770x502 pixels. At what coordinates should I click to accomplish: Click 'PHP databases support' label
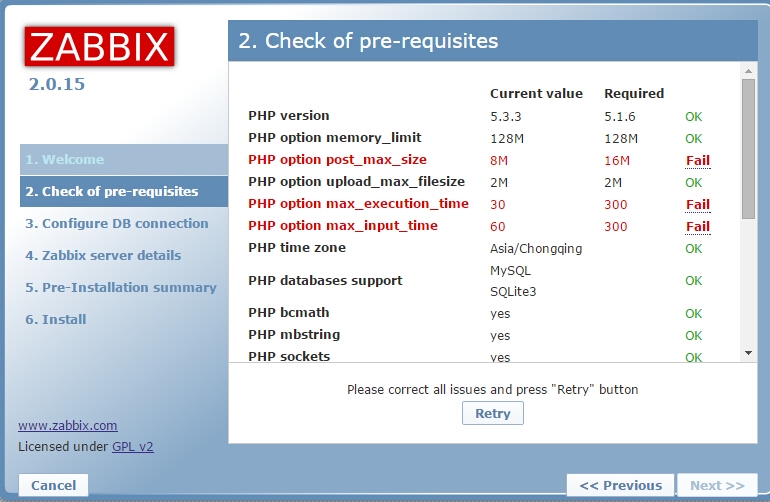tap(325, 280)
